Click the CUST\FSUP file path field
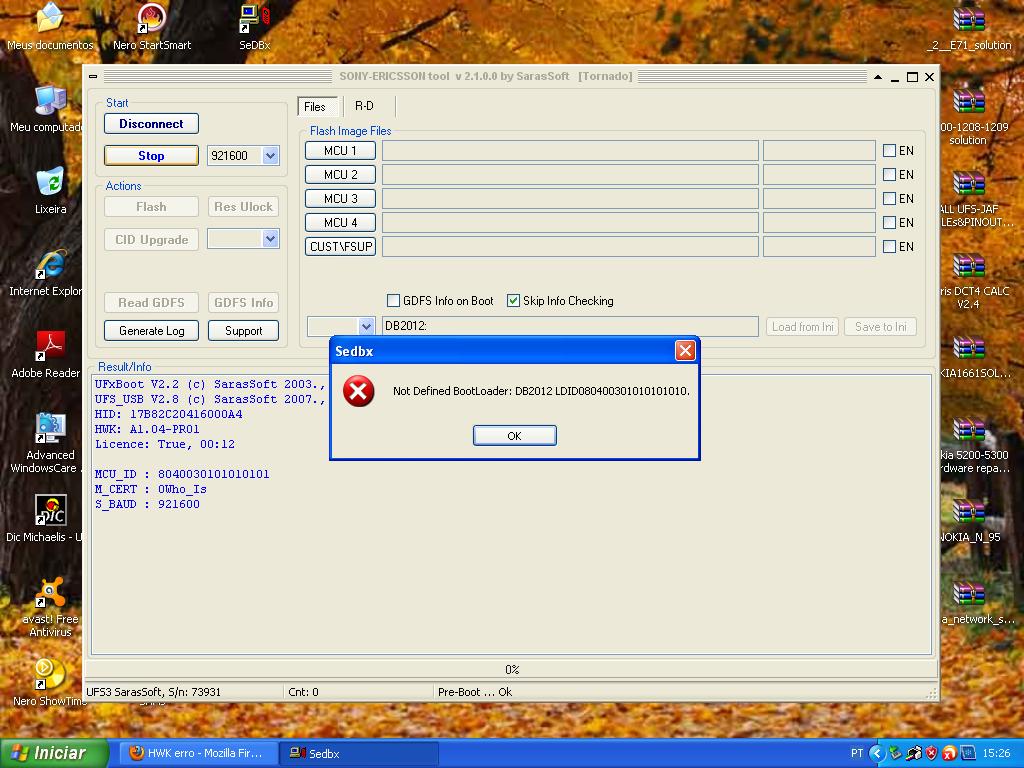 point(570,246)
